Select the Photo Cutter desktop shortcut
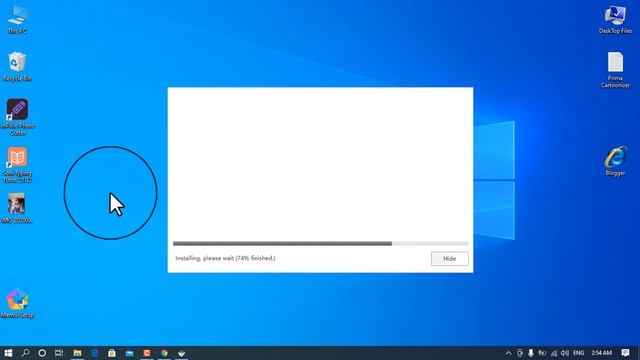Viewport: 640px width, 360px height. coord(17,117)
